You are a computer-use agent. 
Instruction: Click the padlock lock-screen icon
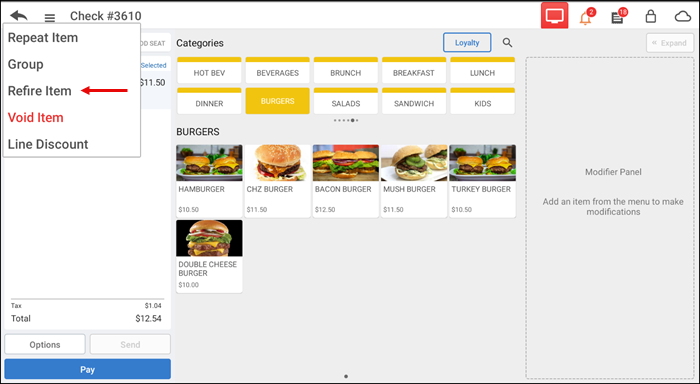point(651,17)
